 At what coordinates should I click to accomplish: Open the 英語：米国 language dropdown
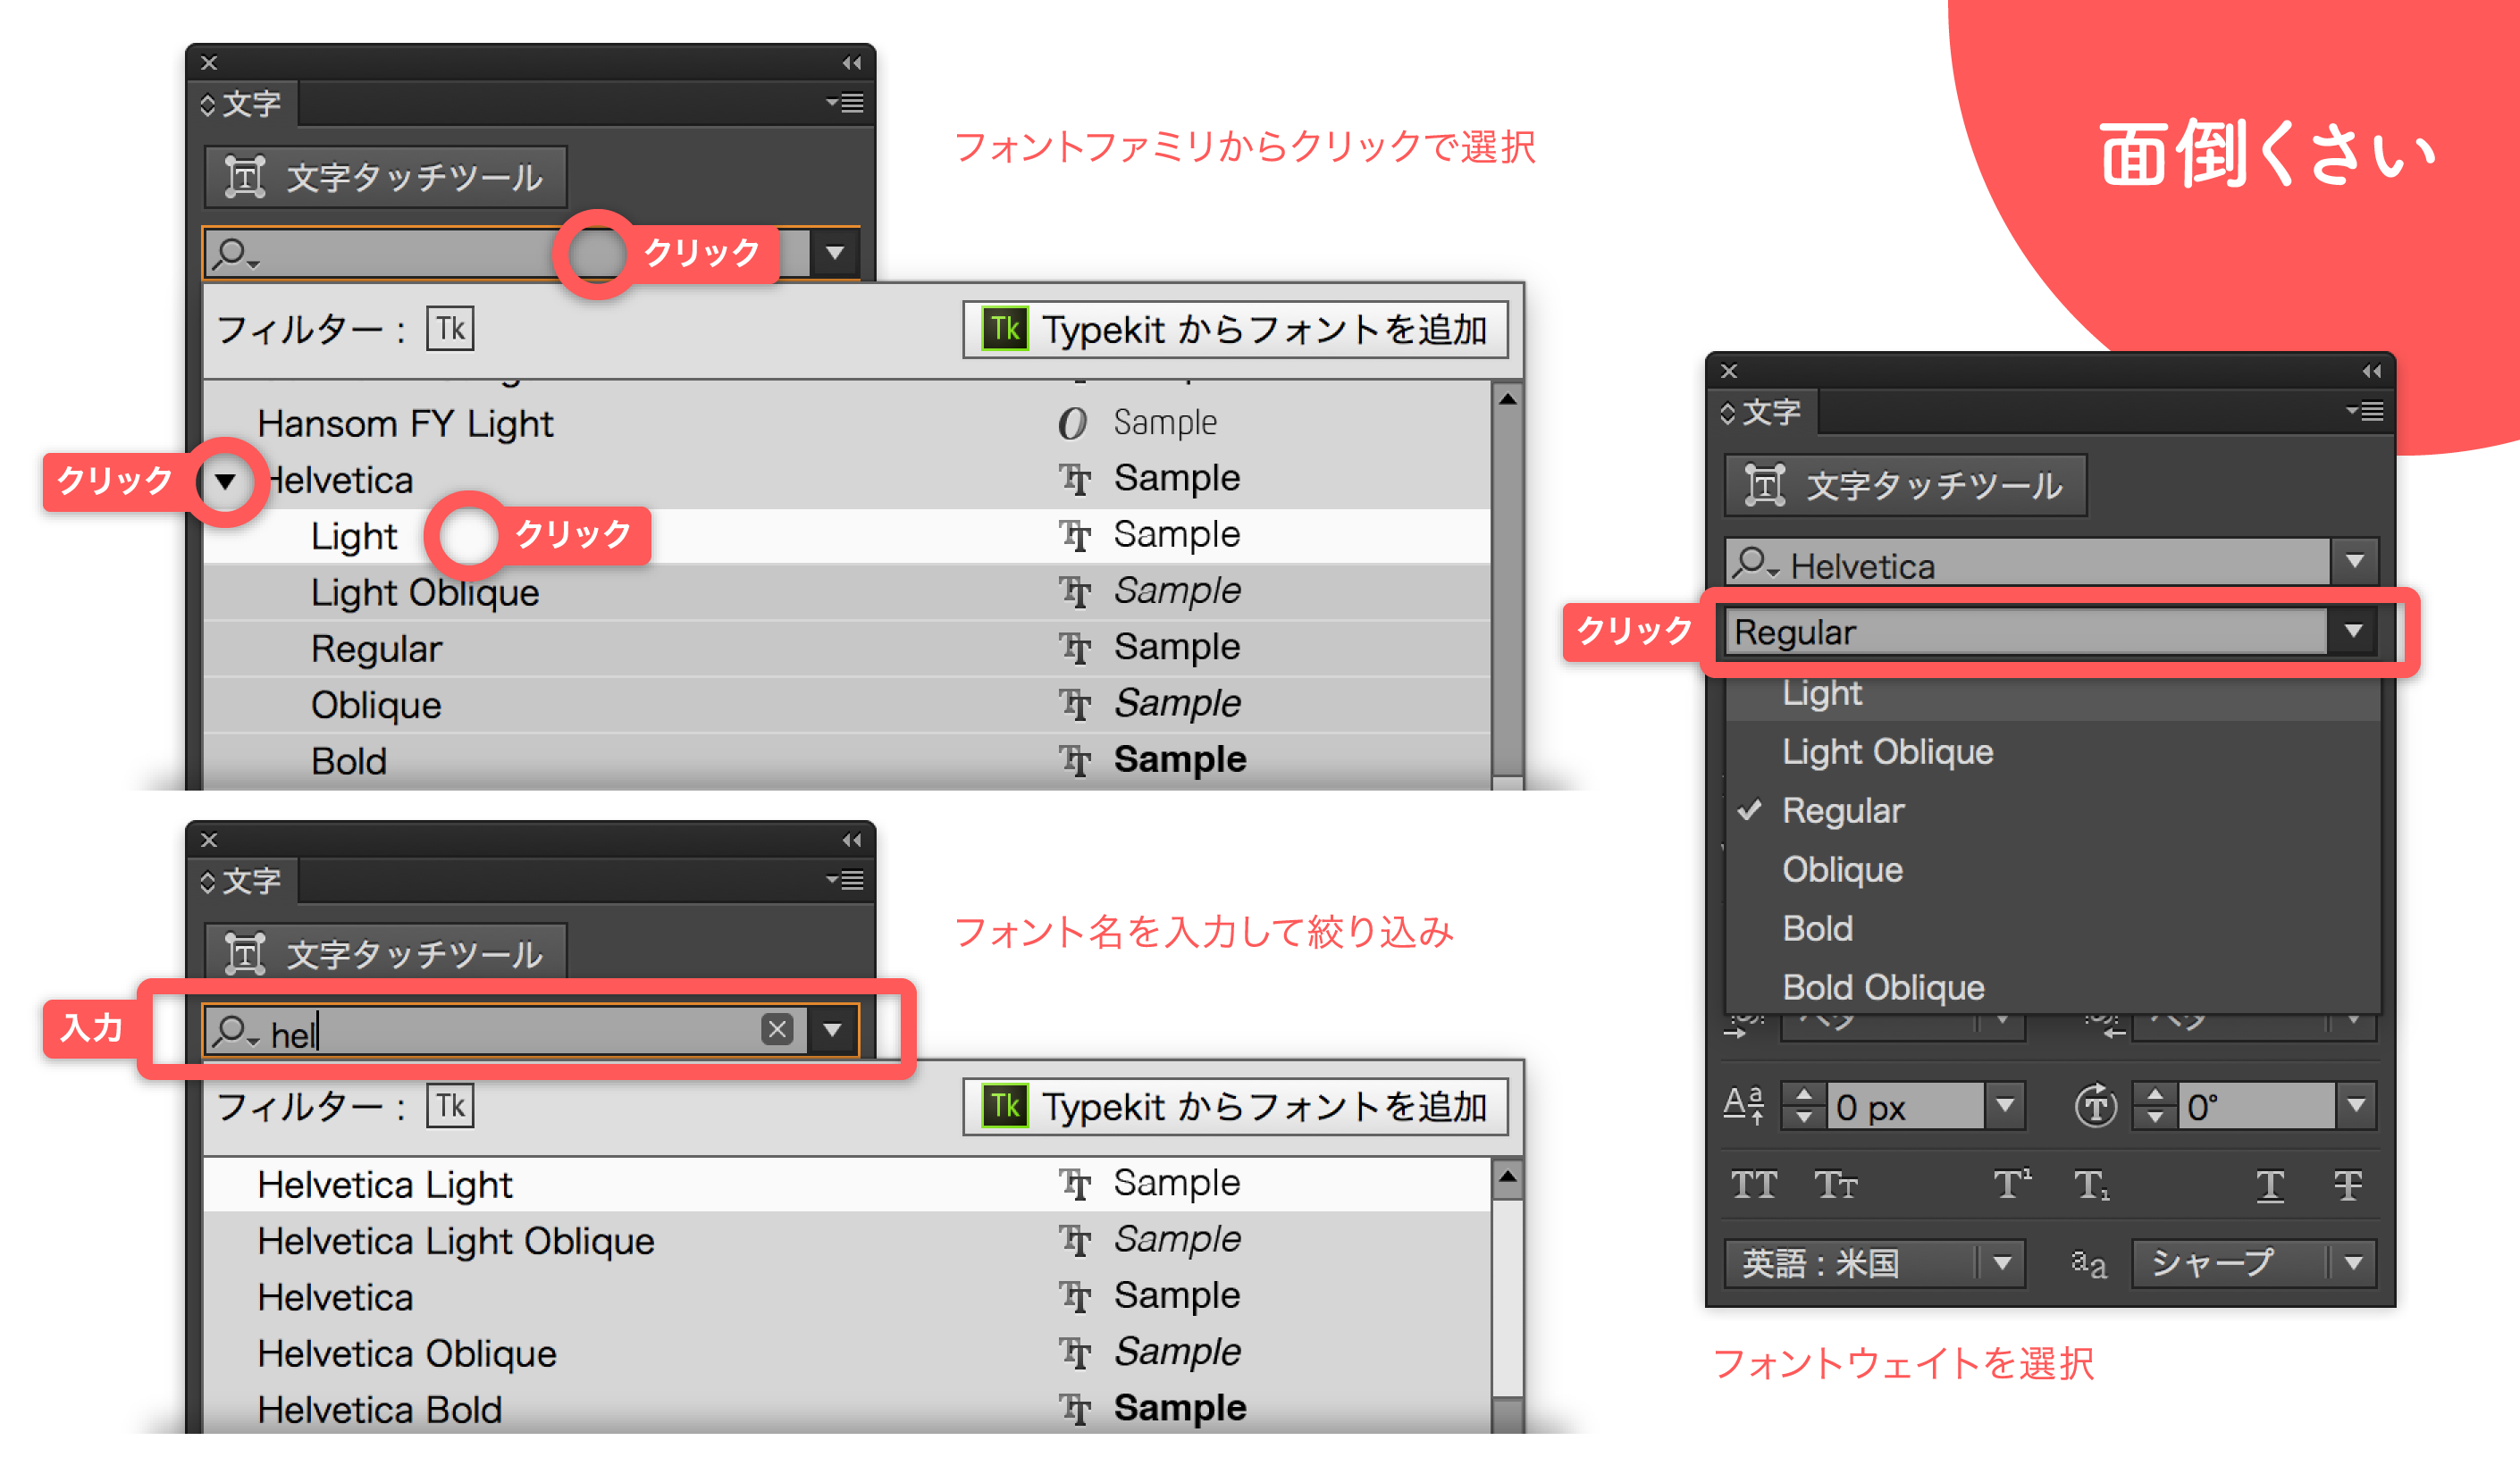click(1873, 1263)
